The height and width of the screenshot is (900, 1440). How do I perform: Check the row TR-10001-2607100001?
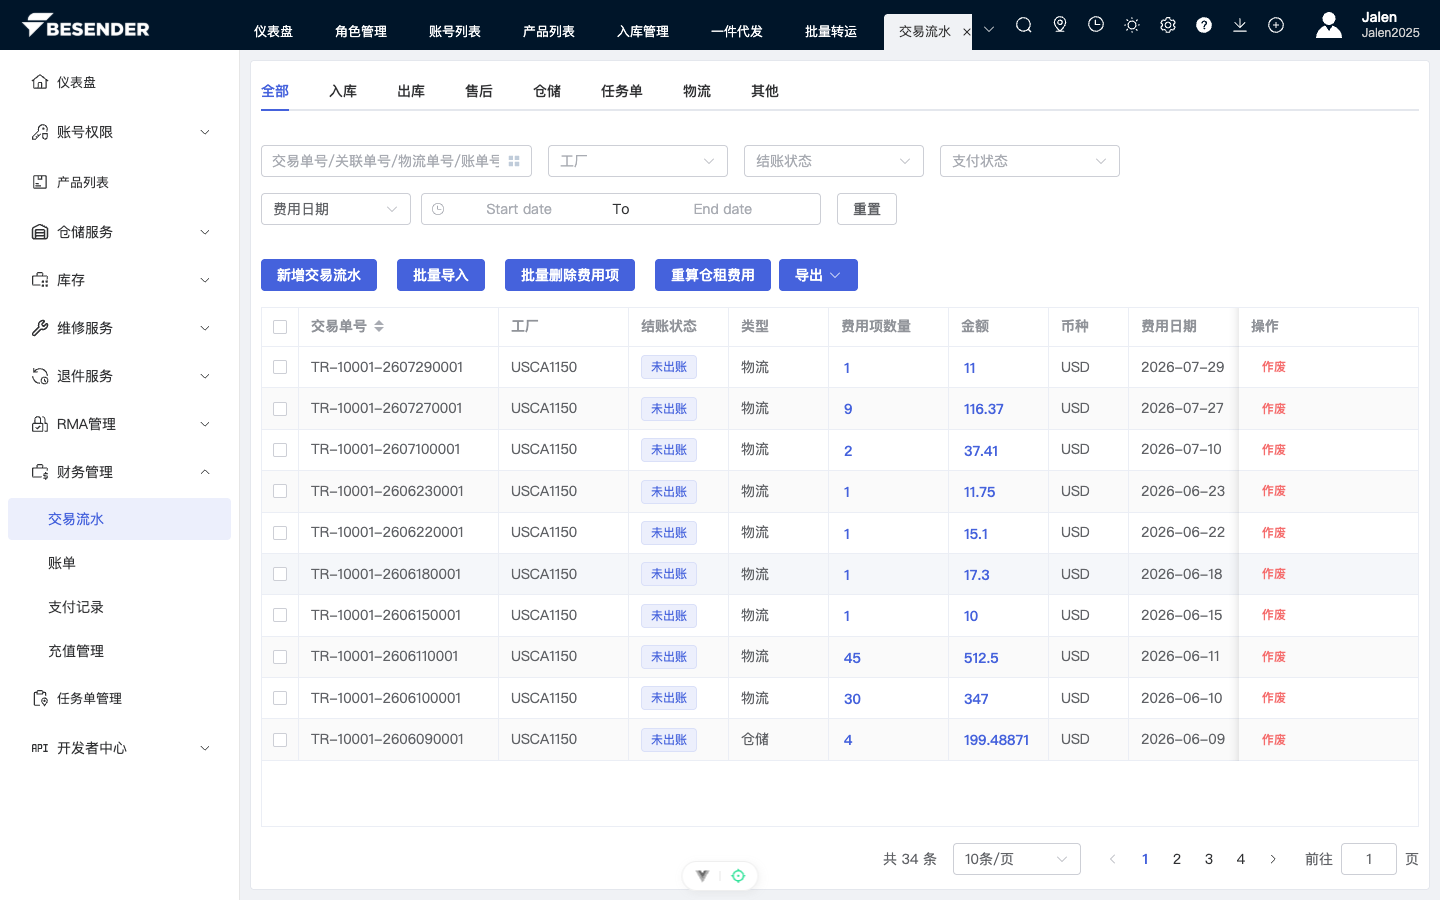tap(280, 450)
